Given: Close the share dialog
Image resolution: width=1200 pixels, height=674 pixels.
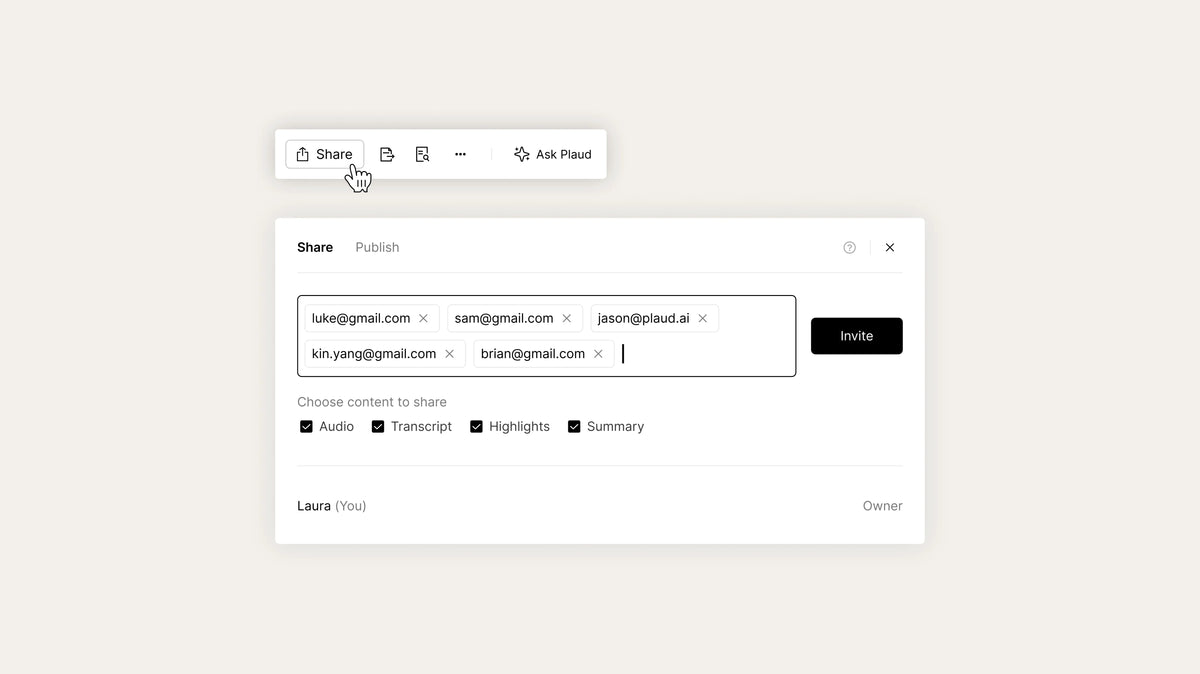Looking at the screenshot, I should coord(890,248).
